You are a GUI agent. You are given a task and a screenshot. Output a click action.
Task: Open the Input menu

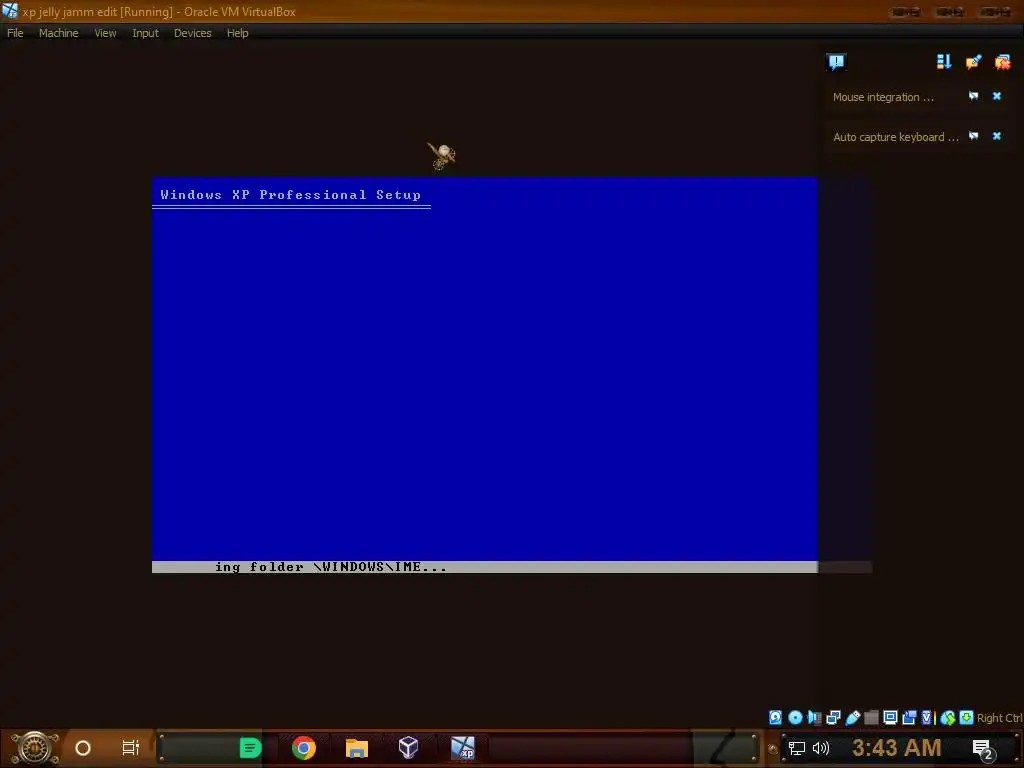click(x=145, y=33)
